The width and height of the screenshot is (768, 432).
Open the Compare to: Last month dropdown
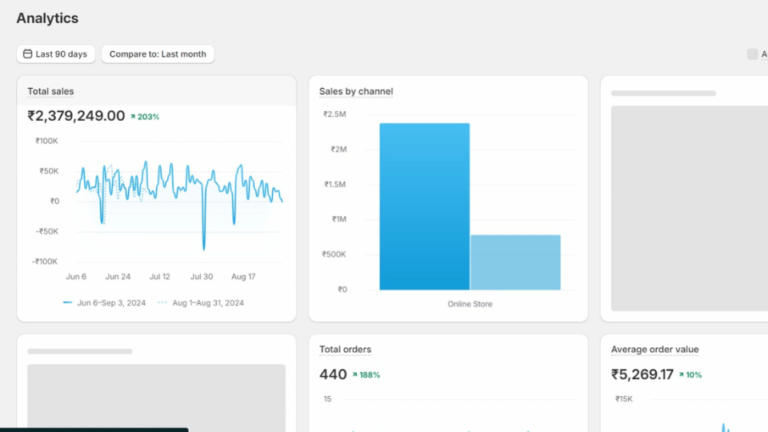(158, 54)
